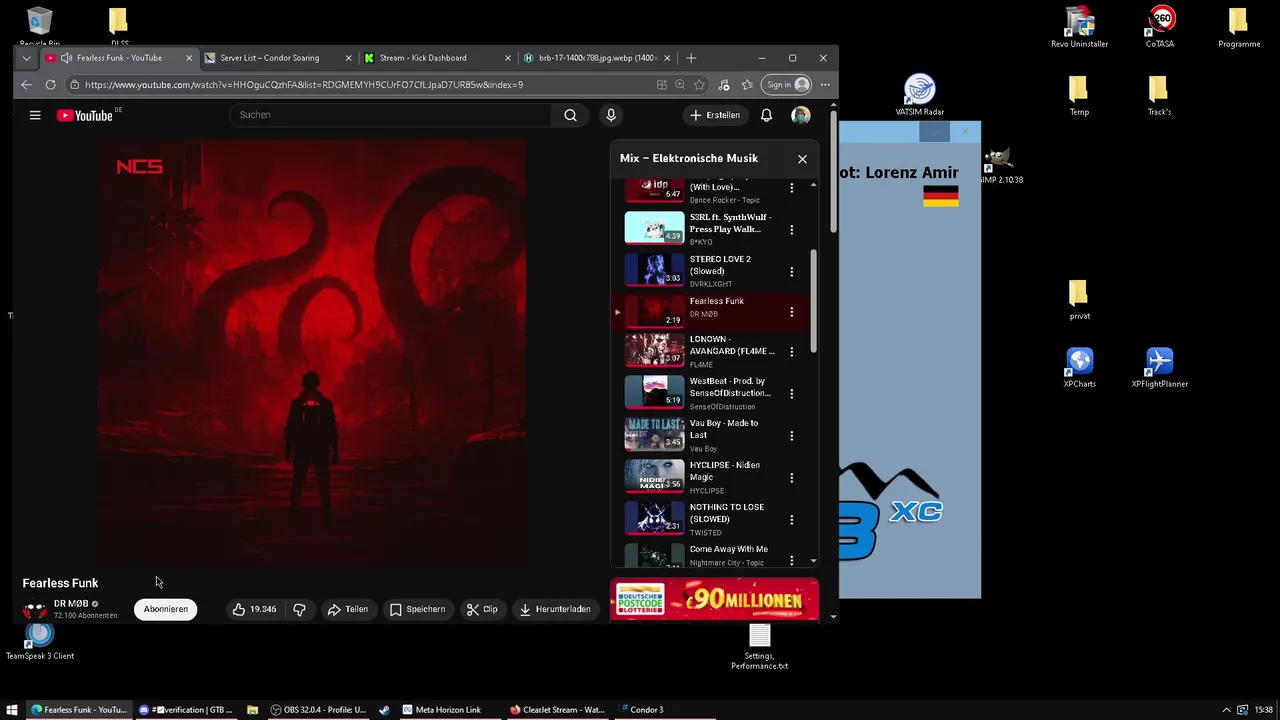This screenshot has width=1280, height=720.
Task: Open the browser tab list dropdown
Action: point(26,58)
